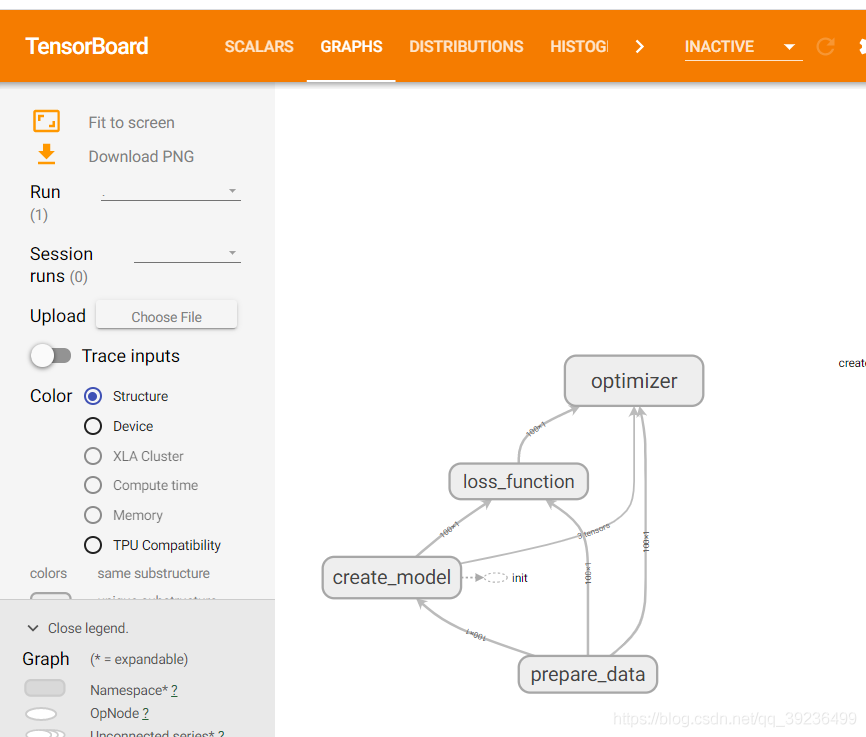The image size is (866, 737).
Task: Select the TPU Compatibility color option
Action: pyautogui.click(x=93, y=545)
